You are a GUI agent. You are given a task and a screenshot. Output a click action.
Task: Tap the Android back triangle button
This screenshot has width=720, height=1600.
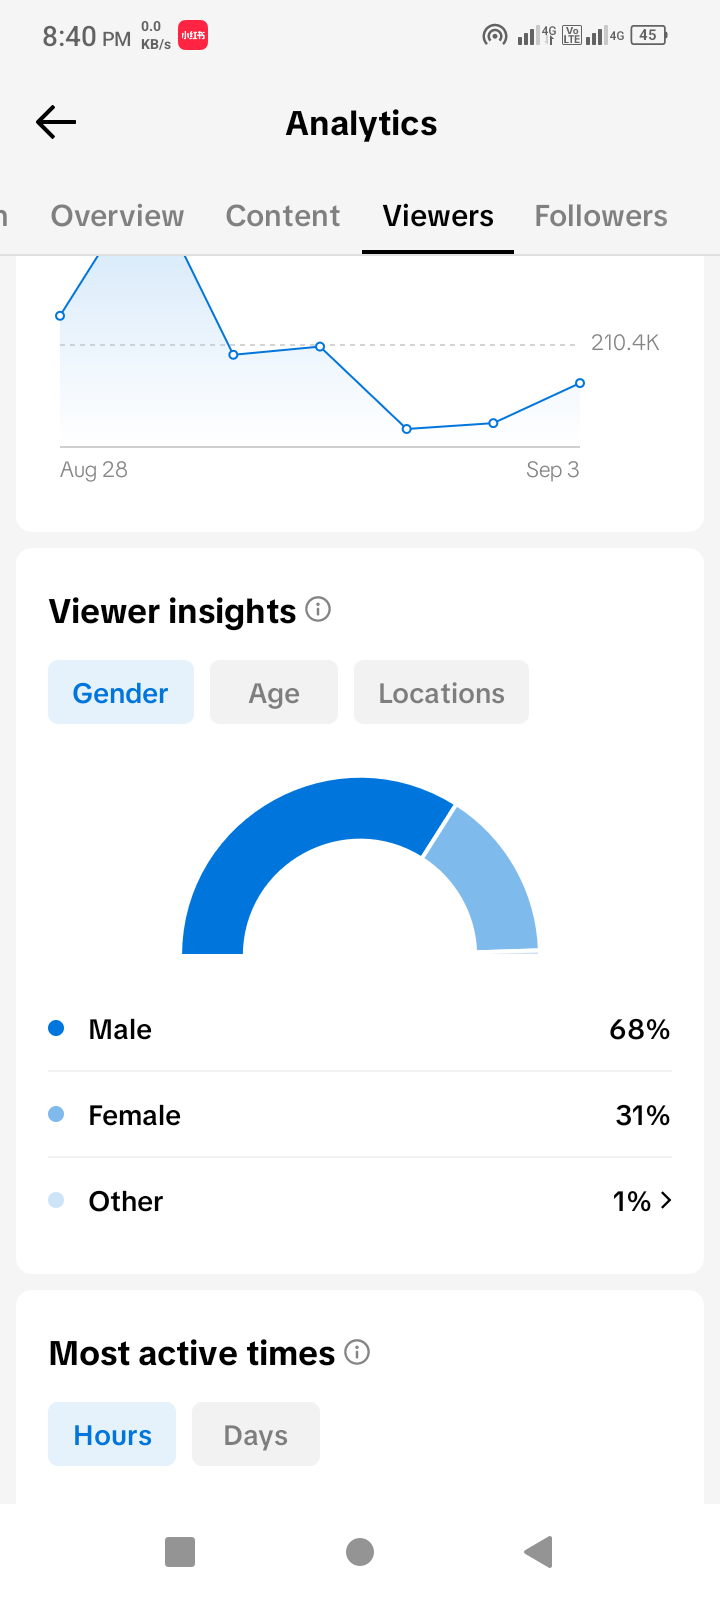538,1552
